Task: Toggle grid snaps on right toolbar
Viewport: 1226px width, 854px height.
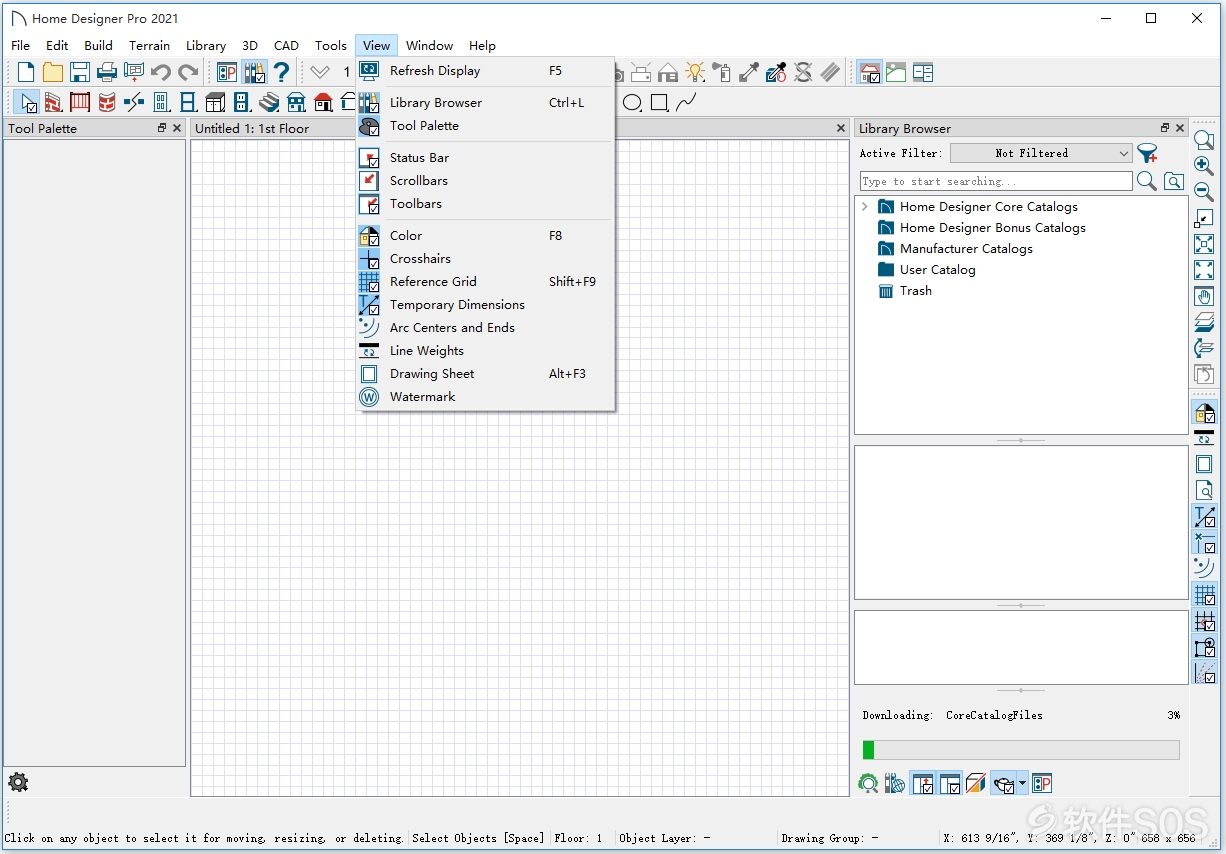Action: (x=1204, y=621)
